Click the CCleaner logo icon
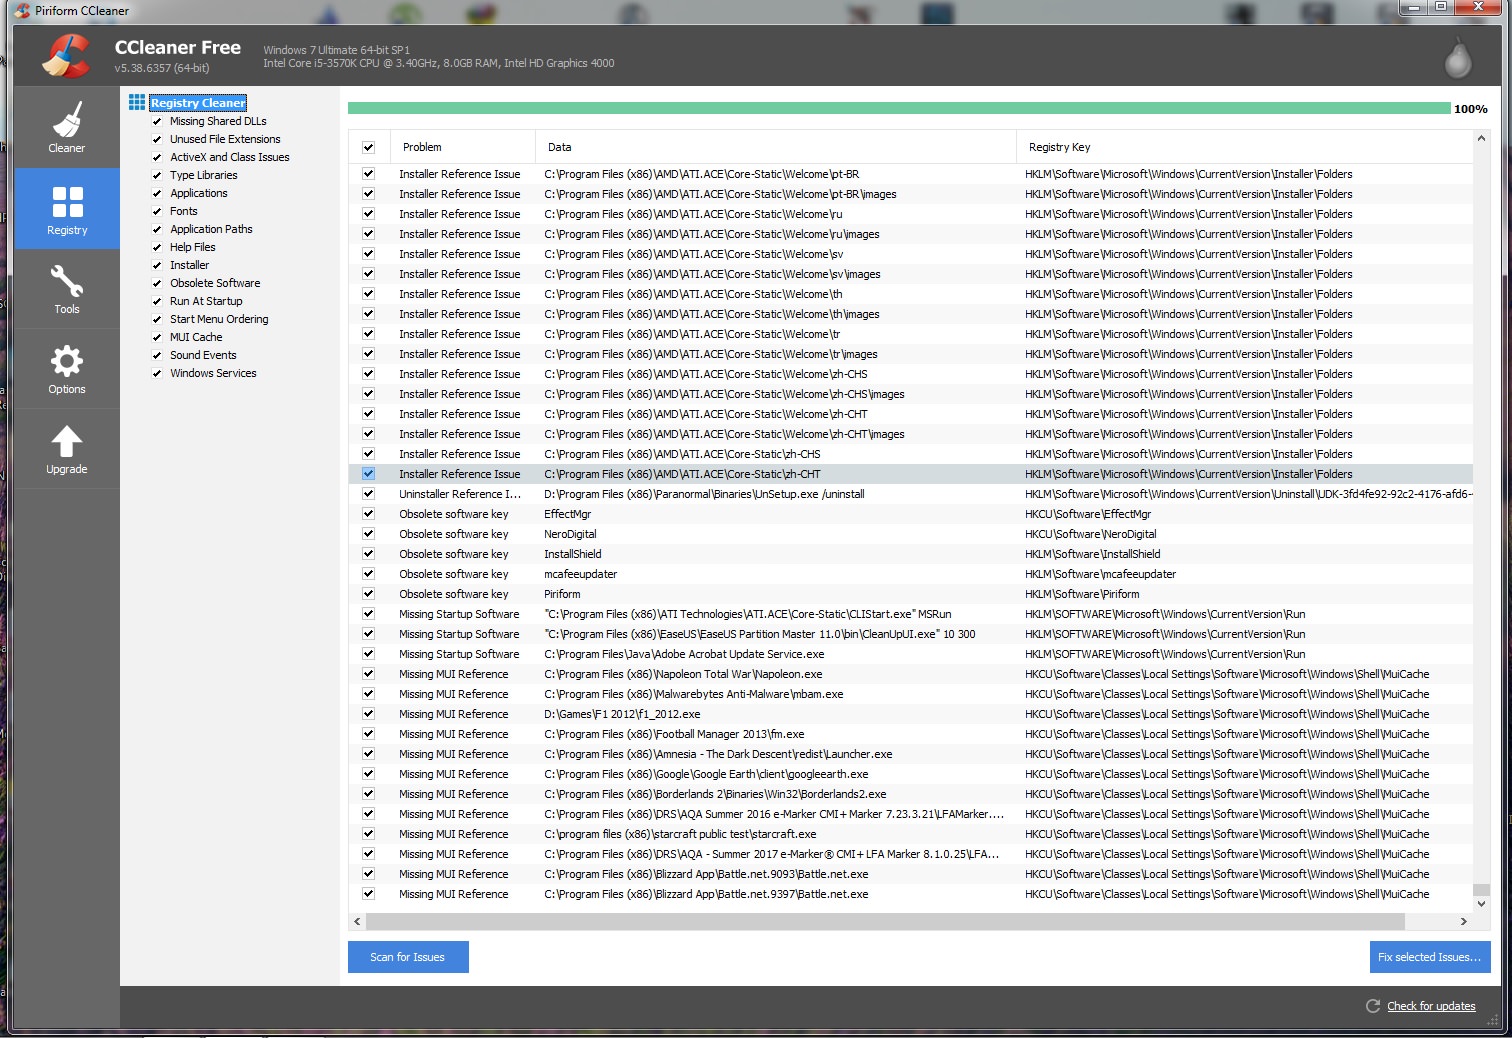The image size is (1512, 1038). pyautogui.click(x=66, y=56)
